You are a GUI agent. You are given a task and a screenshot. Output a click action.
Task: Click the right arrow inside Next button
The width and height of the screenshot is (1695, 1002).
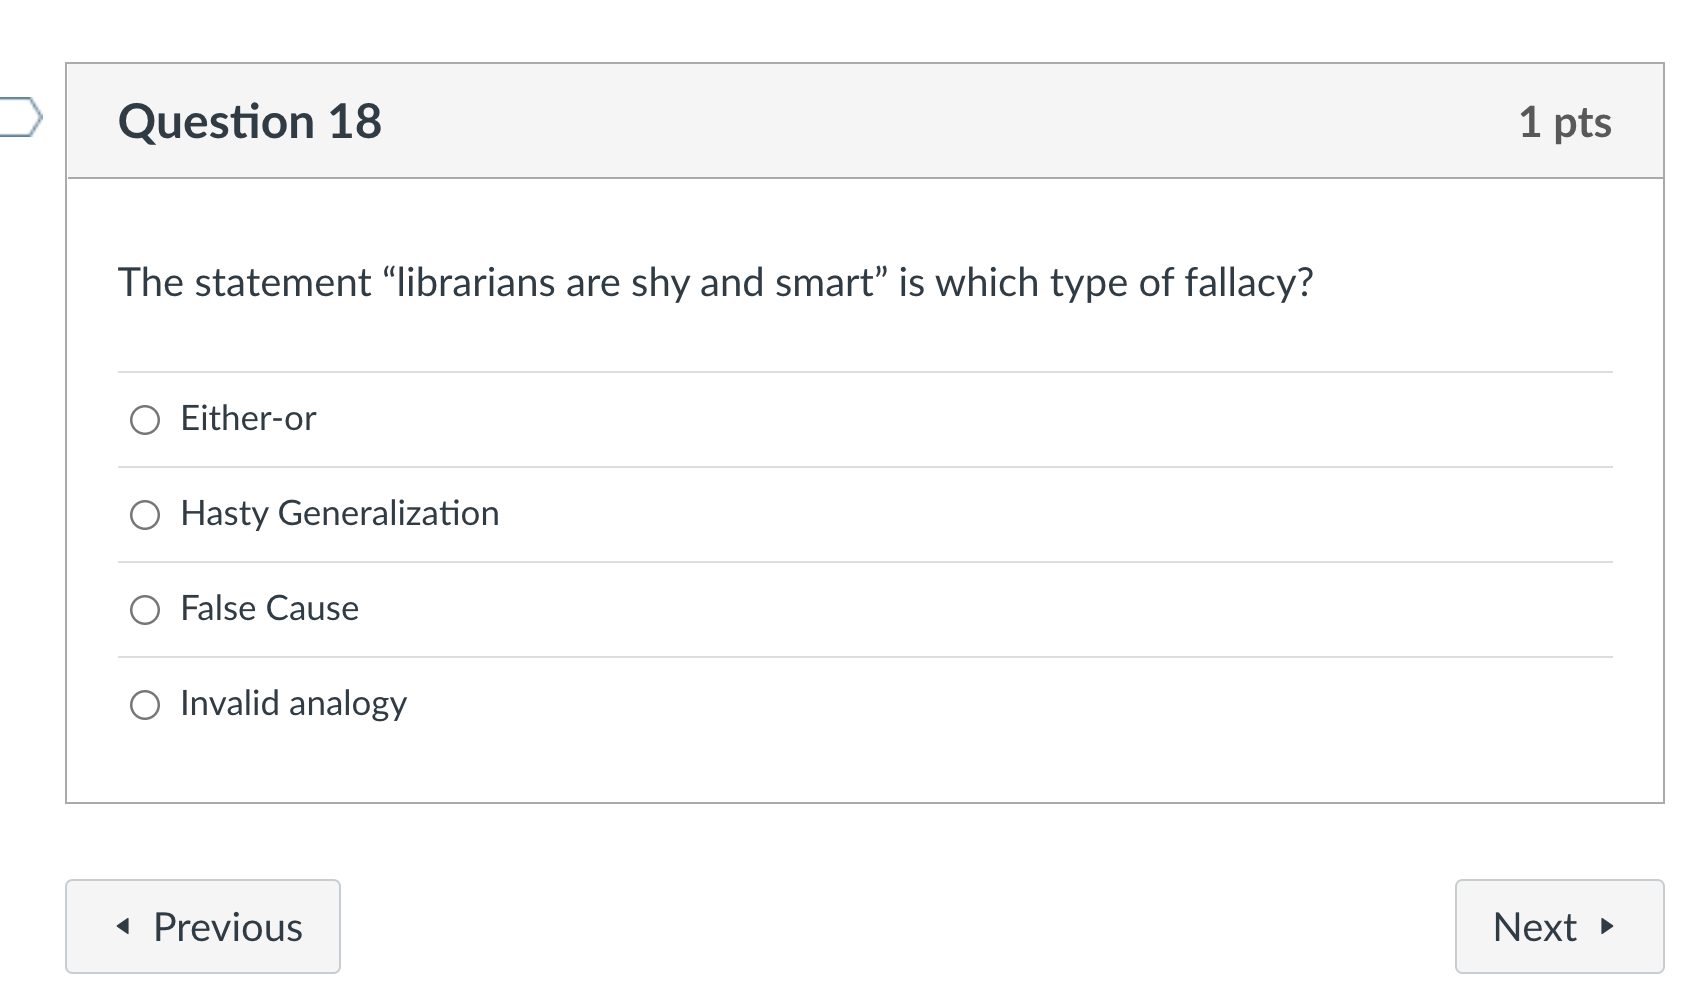click(1606, 927)
